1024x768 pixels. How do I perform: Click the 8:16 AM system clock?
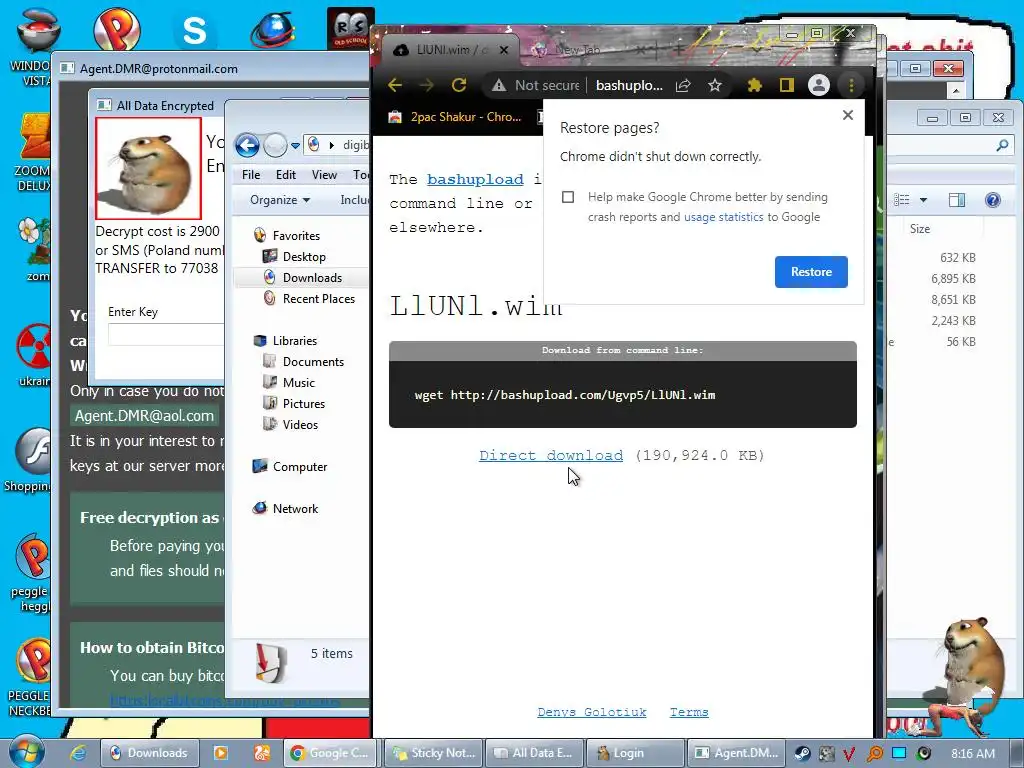coord(973,754)
